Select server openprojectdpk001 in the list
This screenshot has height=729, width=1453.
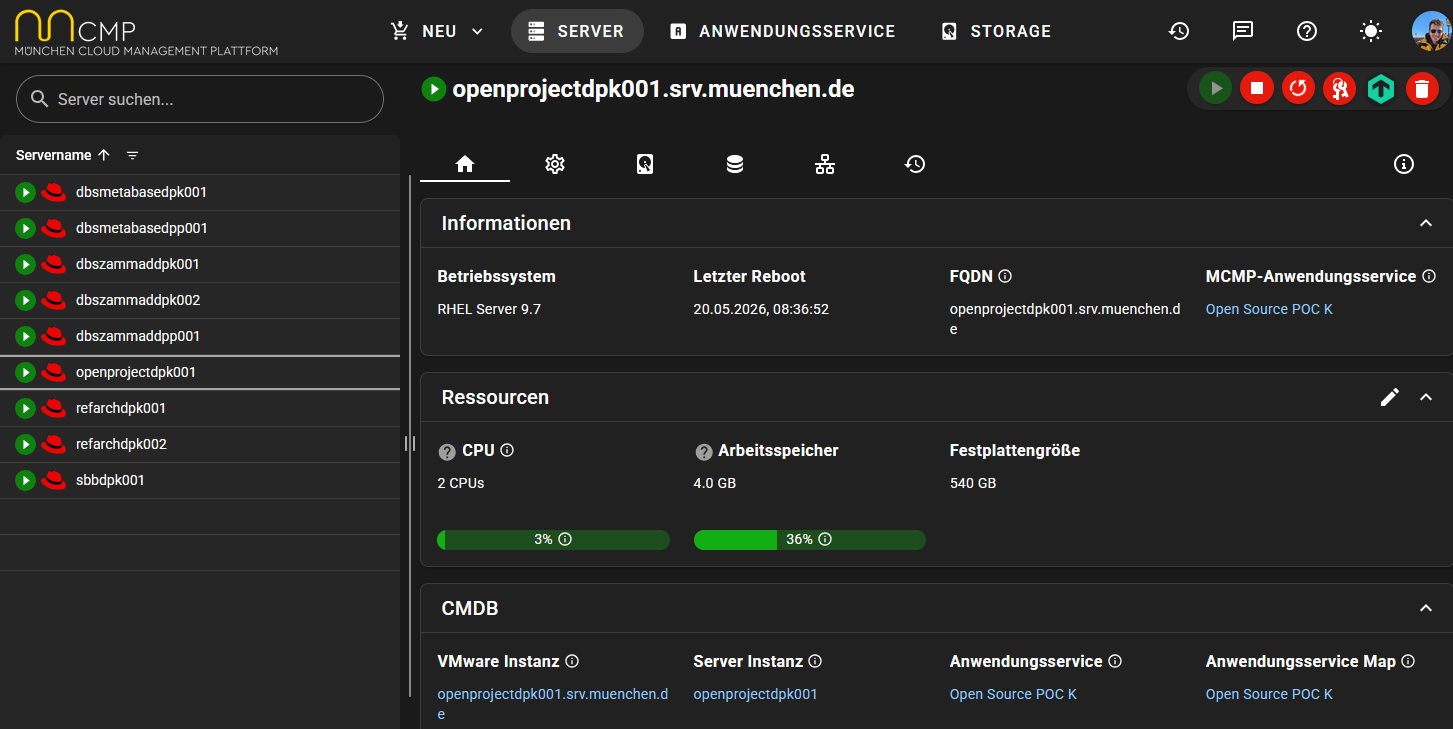200,372
